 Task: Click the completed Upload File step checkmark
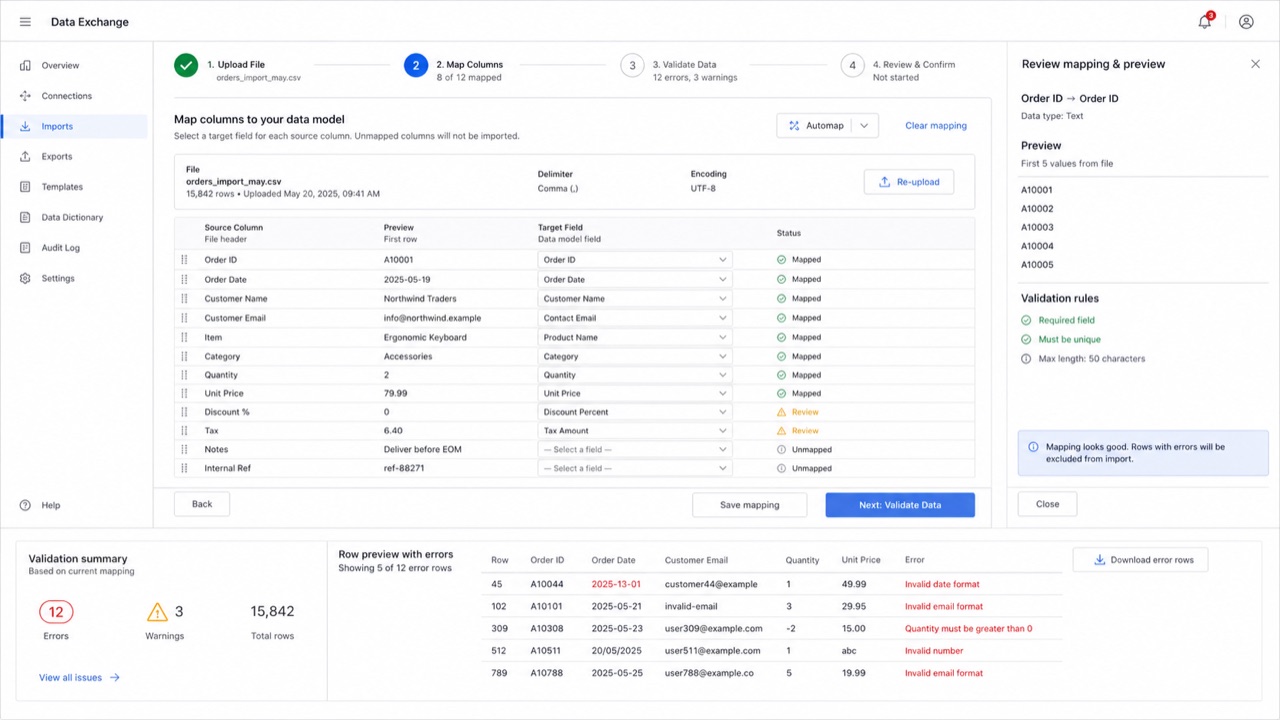pos(186,65)
